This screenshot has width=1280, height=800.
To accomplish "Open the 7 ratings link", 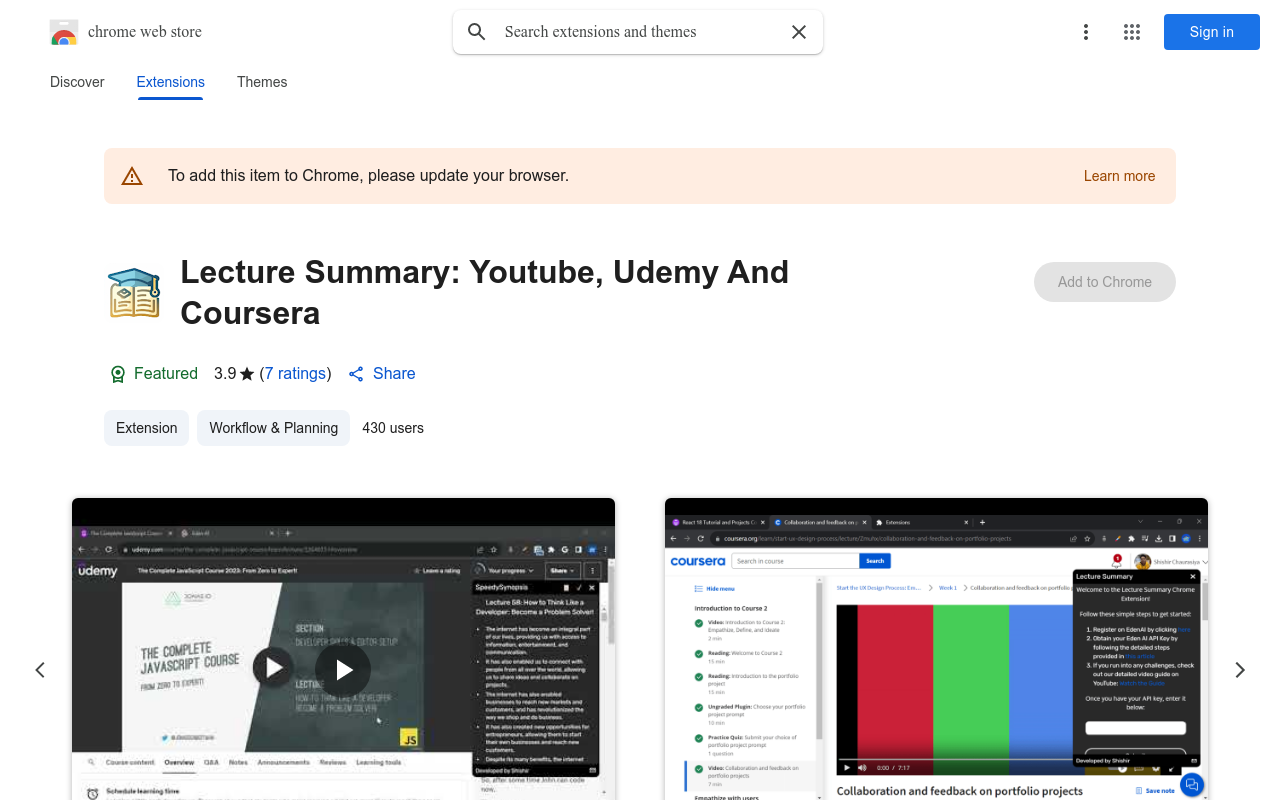I will coord(295,374).
